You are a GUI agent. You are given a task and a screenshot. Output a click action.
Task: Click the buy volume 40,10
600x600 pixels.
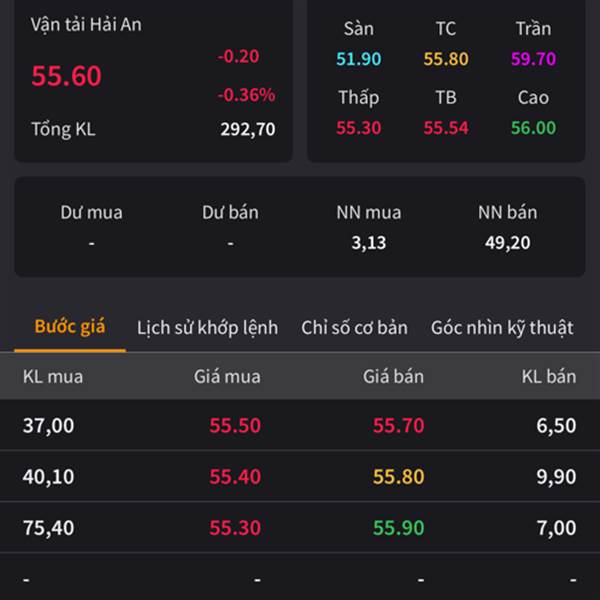pos(48,477)
